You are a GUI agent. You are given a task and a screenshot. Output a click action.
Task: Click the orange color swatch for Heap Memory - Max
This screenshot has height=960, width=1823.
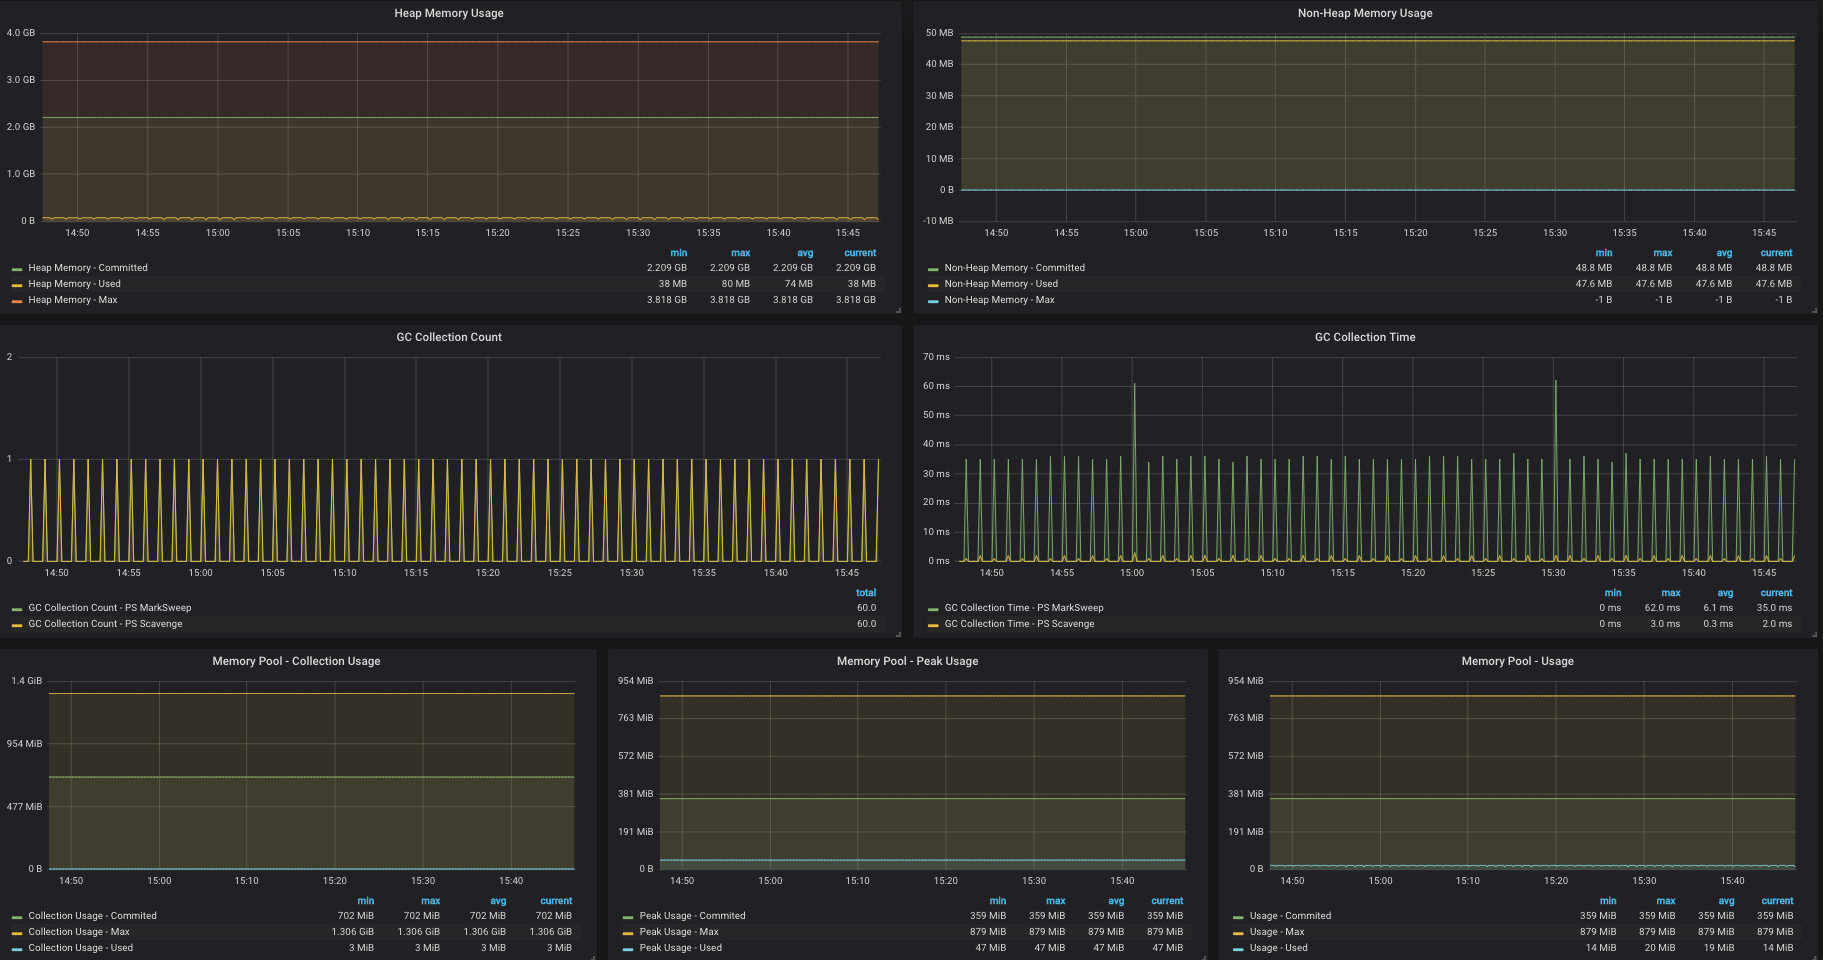pyautogui.click(x=17, y=301)
